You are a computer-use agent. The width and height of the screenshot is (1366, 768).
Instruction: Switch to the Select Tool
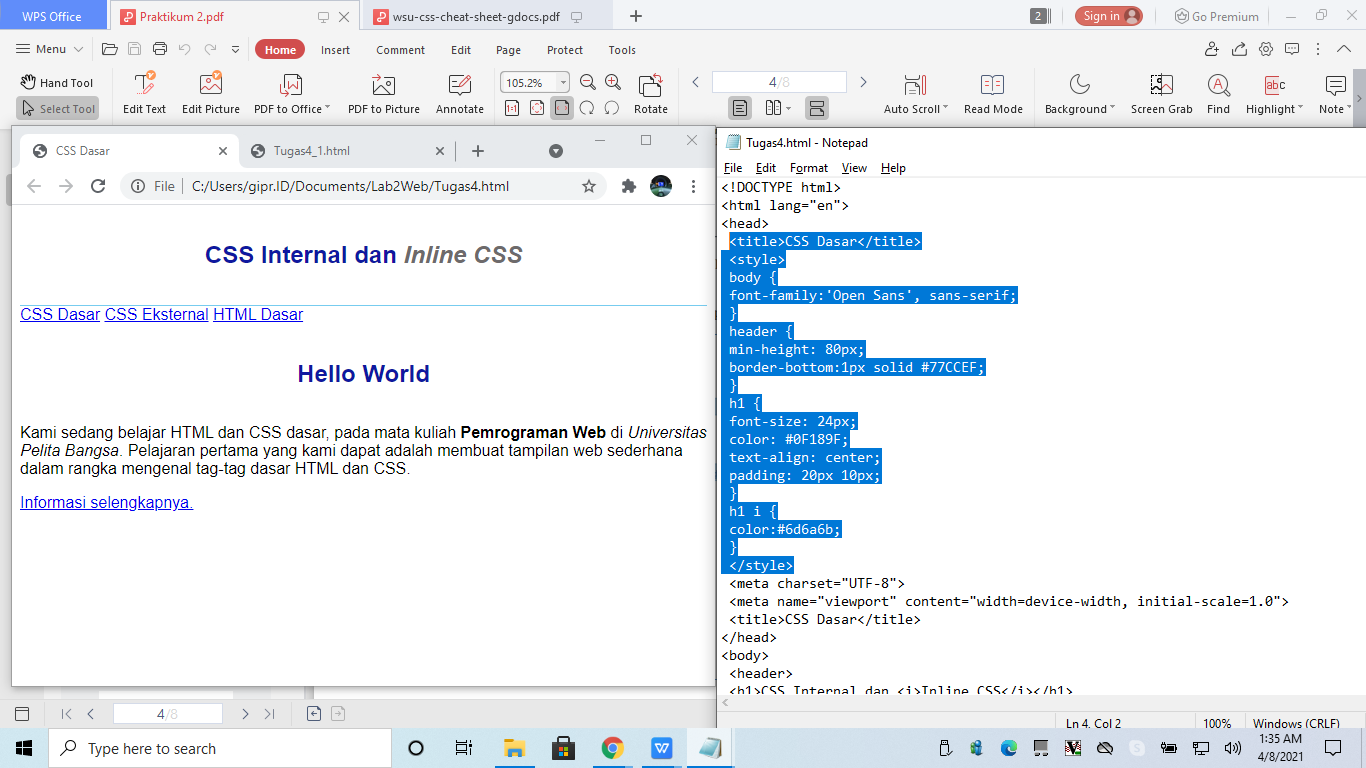tap(57, 108)
